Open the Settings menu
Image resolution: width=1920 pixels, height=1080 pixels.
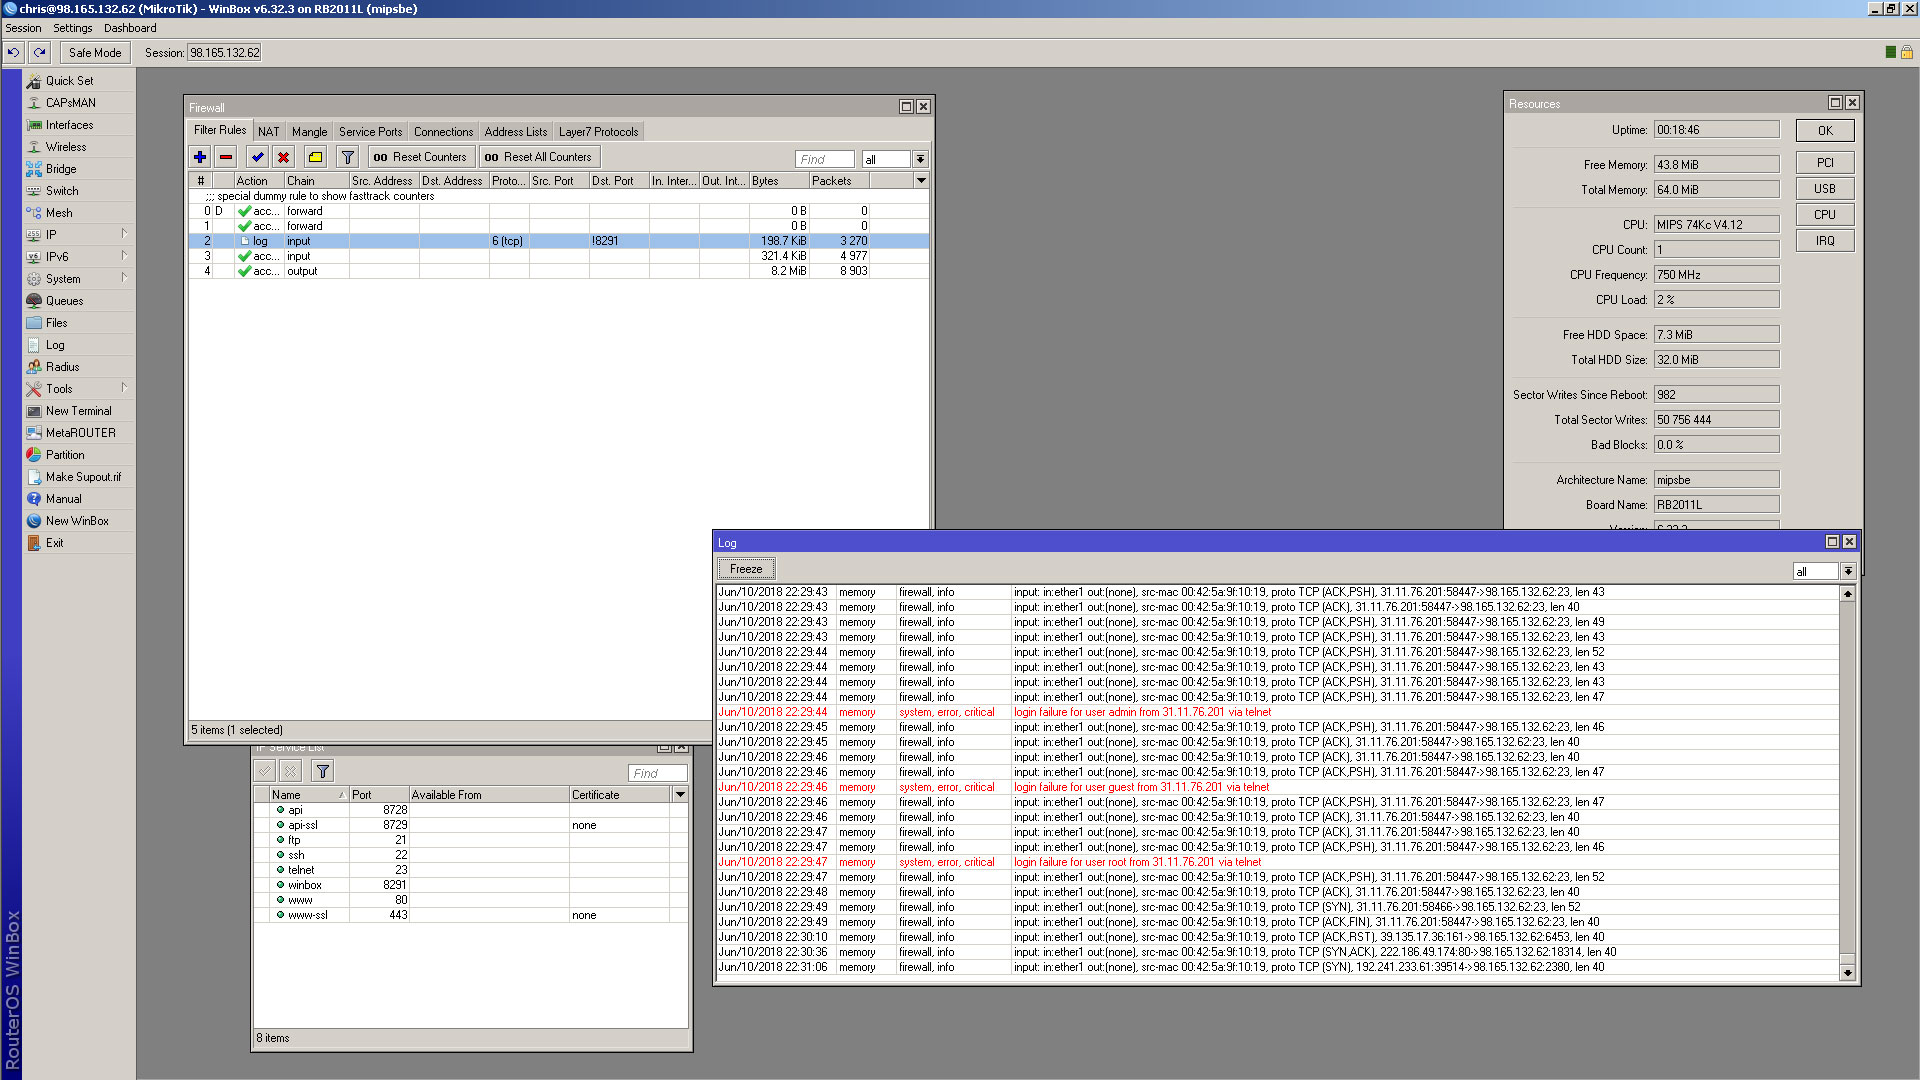pyautogui.click(x=72, y=28)
